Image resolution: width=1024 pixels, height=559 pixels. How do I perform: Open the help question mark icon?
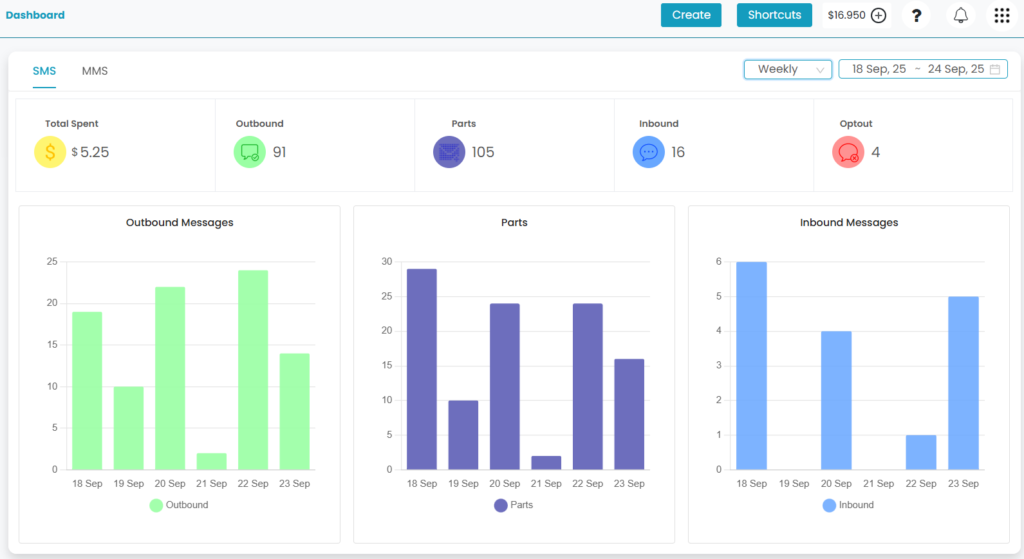(917, 15)
